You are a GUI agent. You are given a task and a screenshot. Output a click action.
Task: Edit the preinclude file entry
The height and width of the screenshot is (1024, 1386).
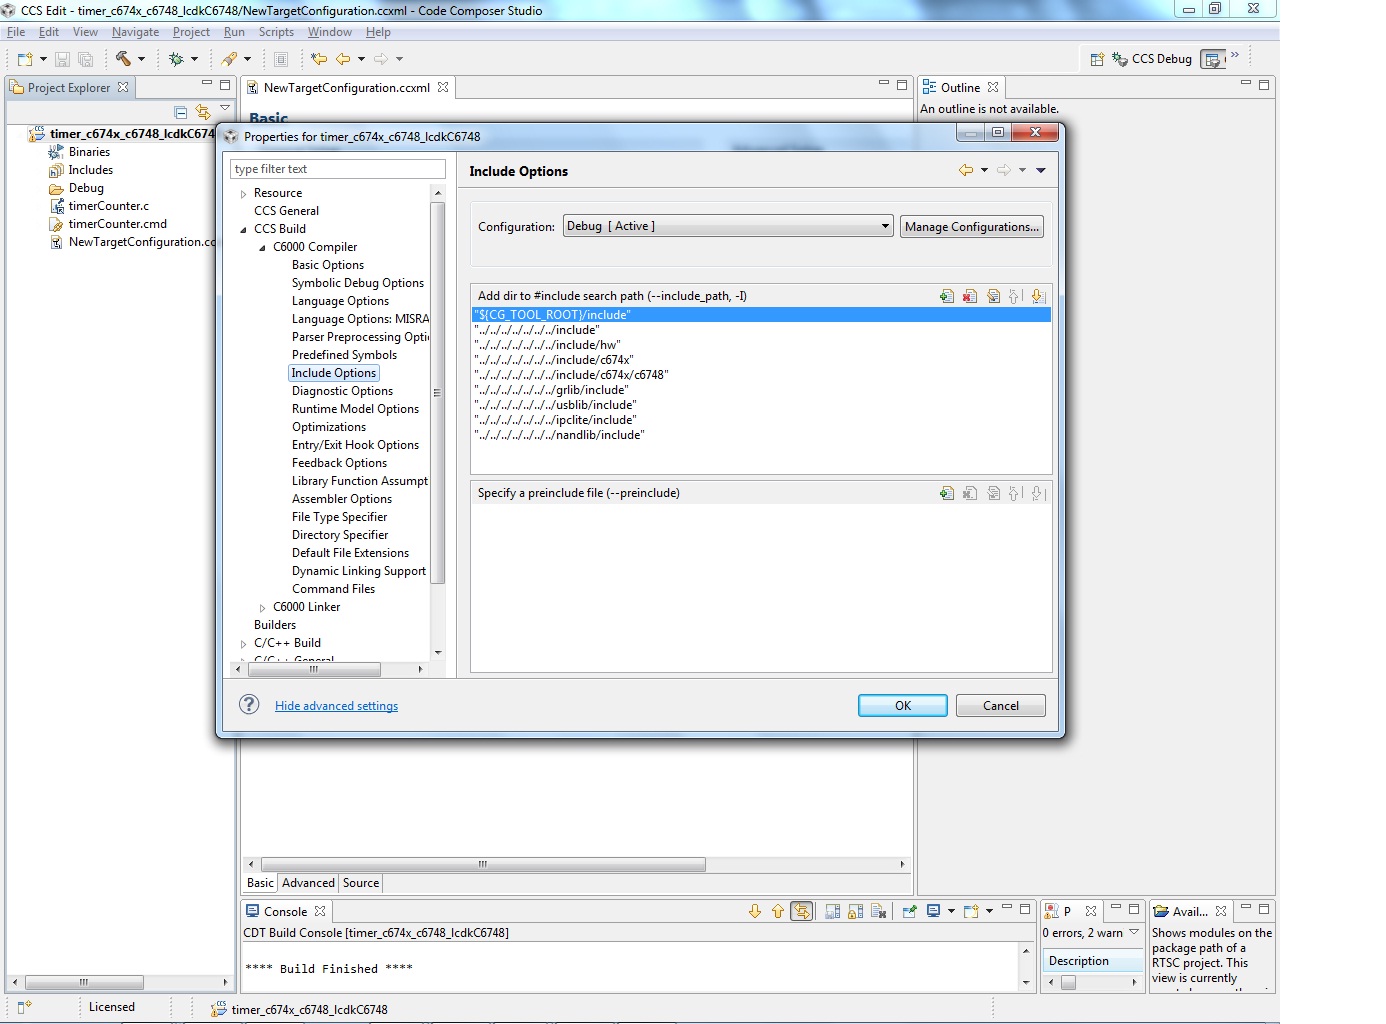point(993,493)
